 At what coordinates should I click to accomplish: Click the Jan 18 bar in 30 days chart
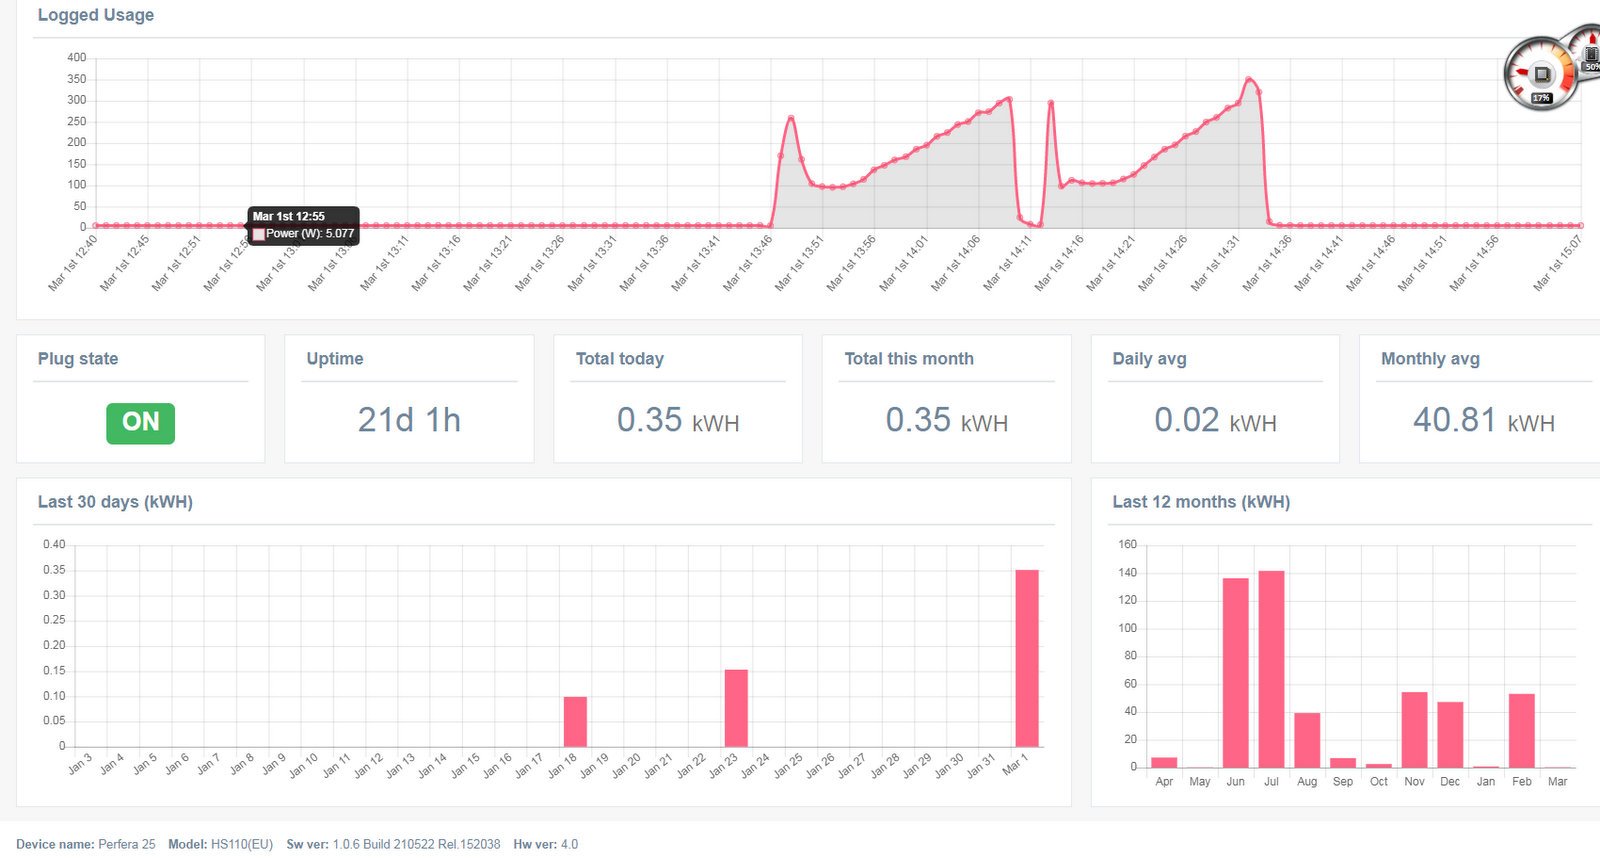(x=575, y=722)
